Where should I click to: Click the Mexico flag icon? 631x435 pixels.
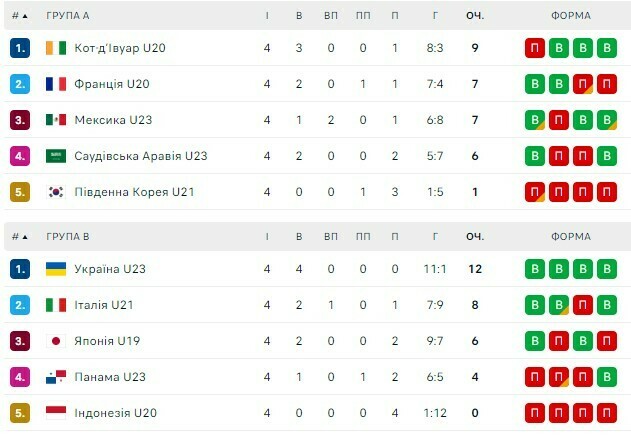[x=56, y=120]
